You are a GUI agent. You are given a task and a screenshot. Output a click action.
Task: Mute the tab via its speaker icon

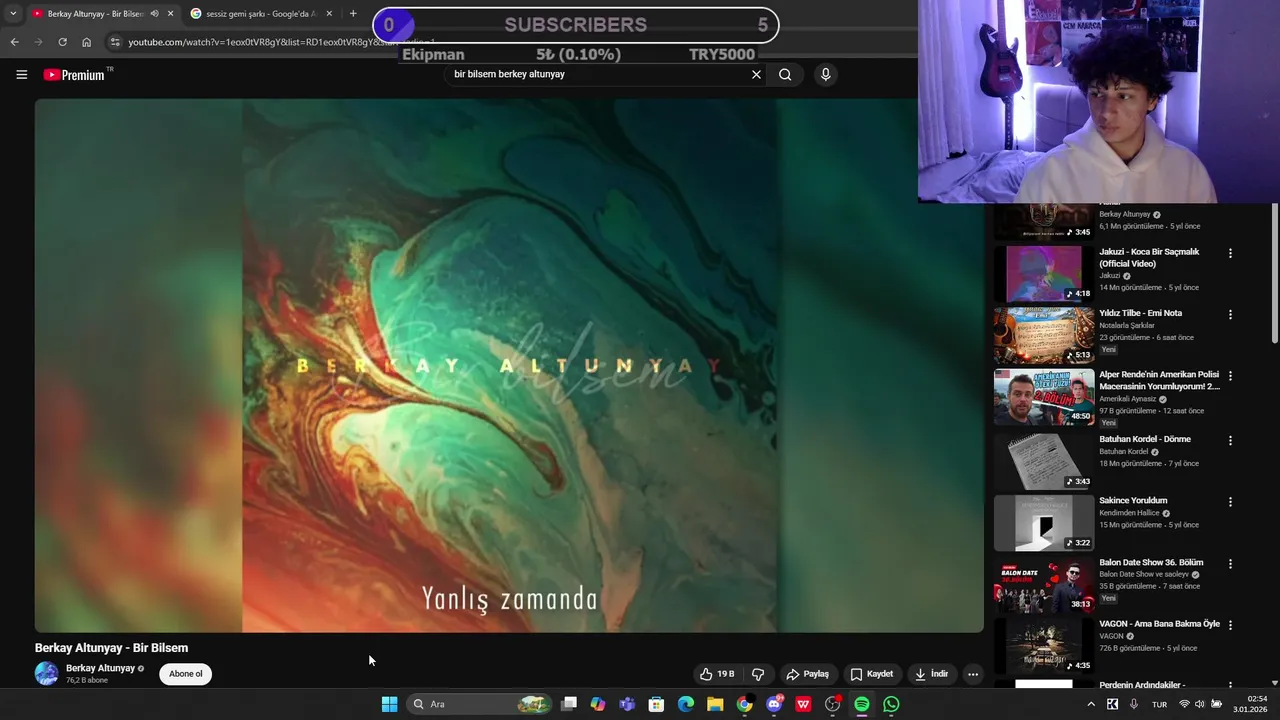tap(154, 14)
